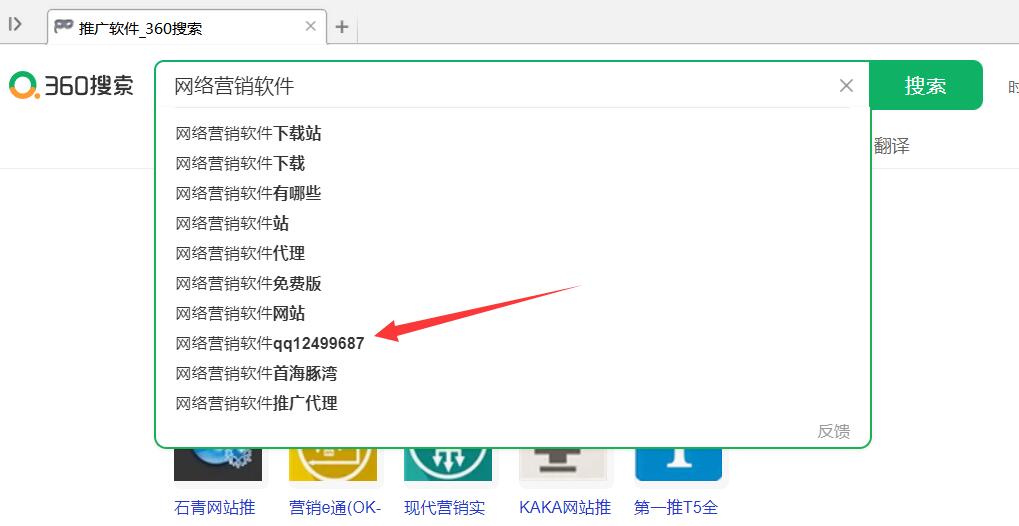Click the 现代营销实 green software icon
The image size is (1019, 526).
pyautogui.click(x=448, y=466)
